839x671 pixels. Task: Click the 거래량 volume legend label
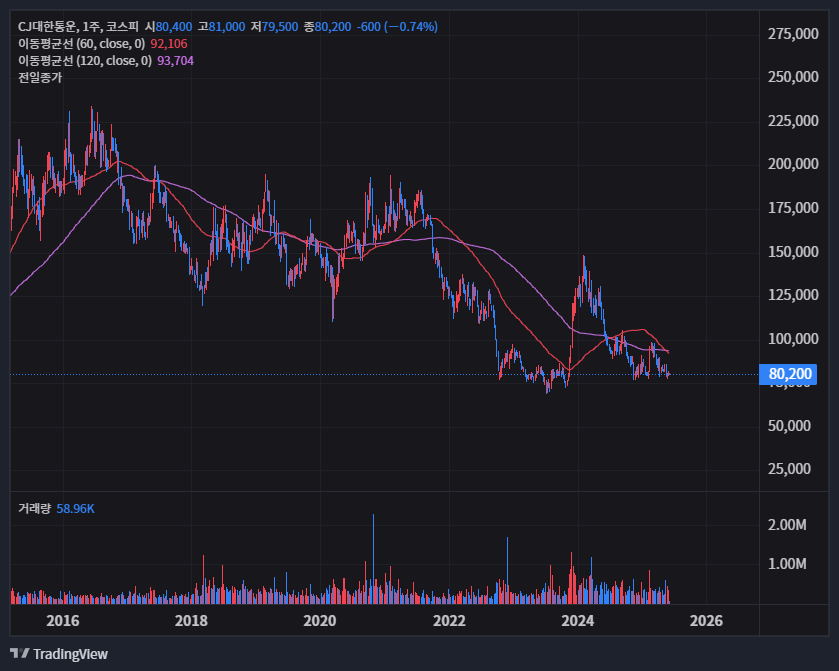[34, 509]
